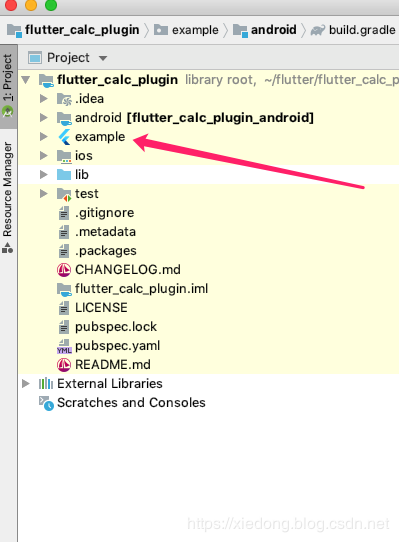Click the Scratches and Consoles icon
This screenshot has width=399, height=542.
click(46, 403)
